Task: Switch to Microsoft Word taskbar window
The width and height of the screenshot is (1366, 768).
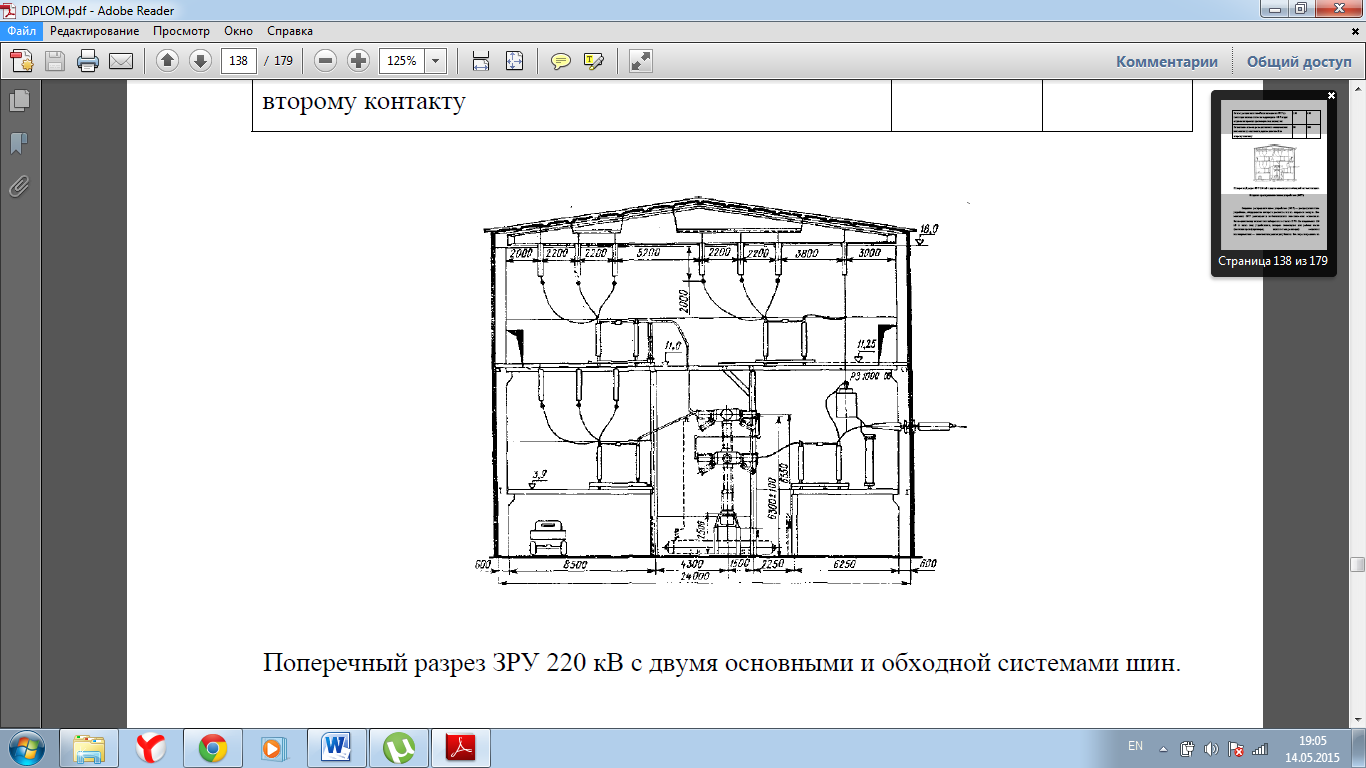Action: point(339,748)
